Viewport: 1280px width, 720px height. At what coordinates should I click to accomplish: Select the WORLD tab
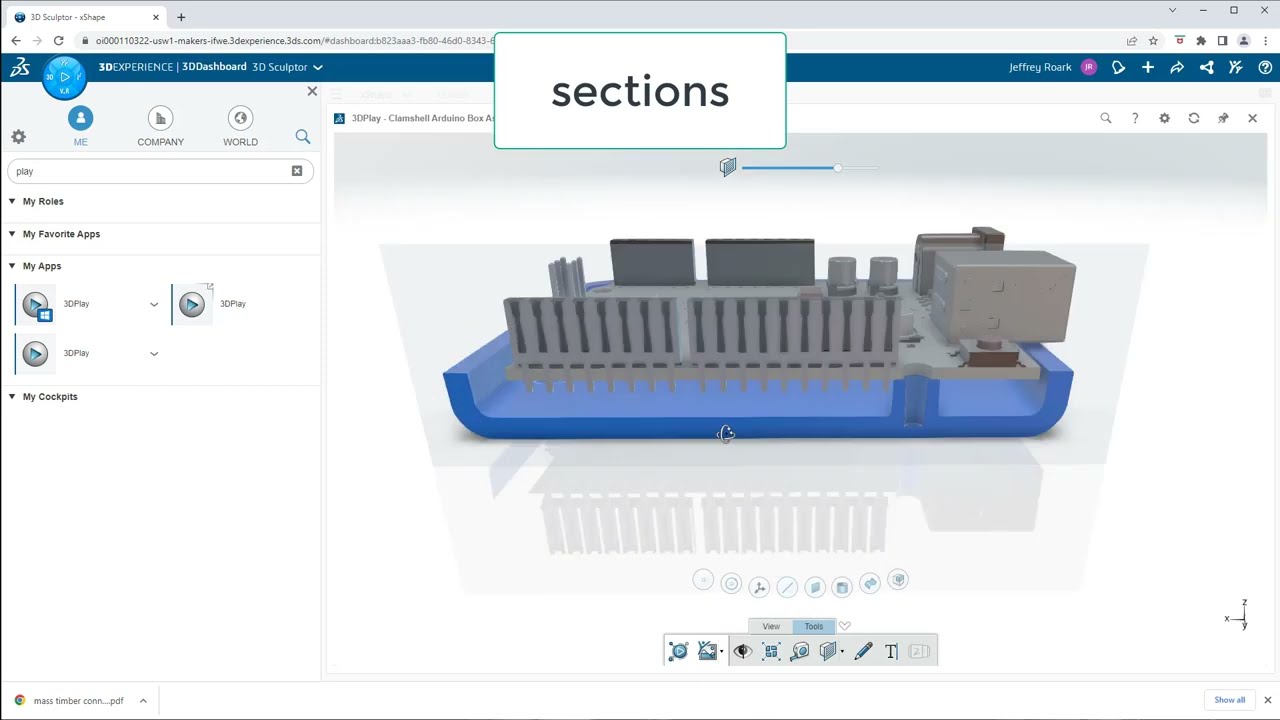(x=240, y=127)
